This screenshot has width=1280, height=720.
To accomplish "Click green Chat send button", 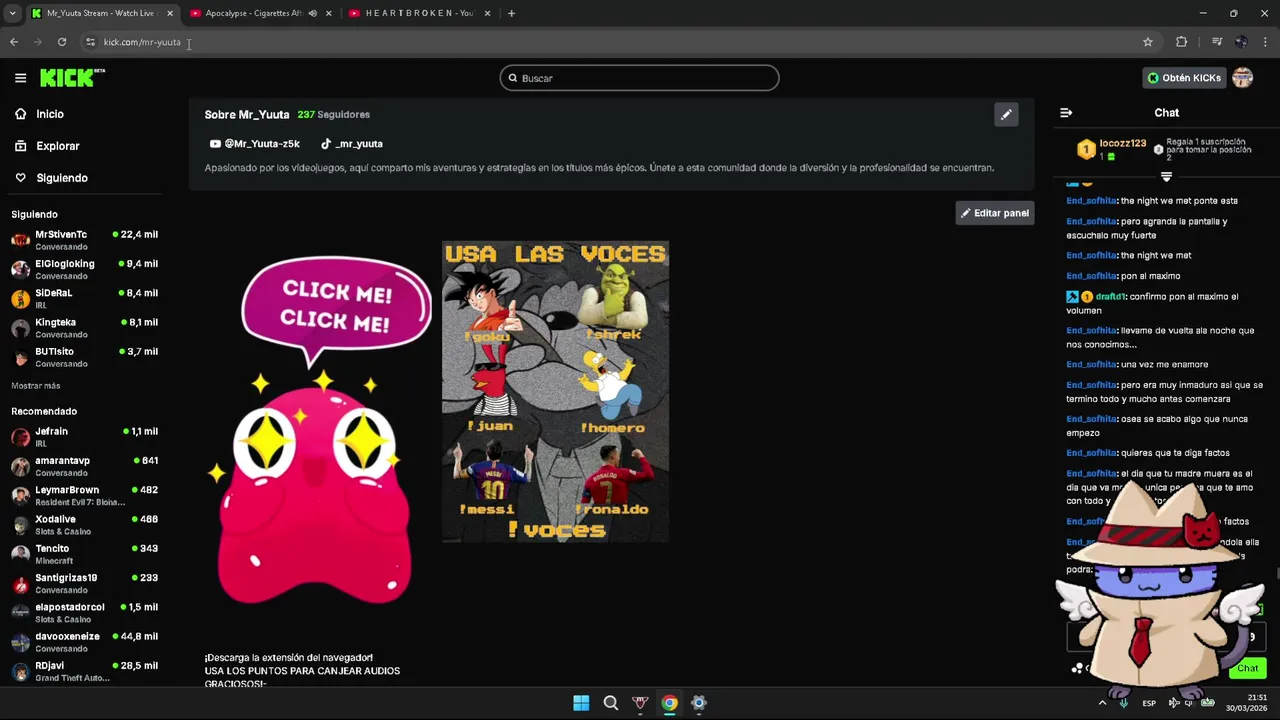I will coord(1248,668).
